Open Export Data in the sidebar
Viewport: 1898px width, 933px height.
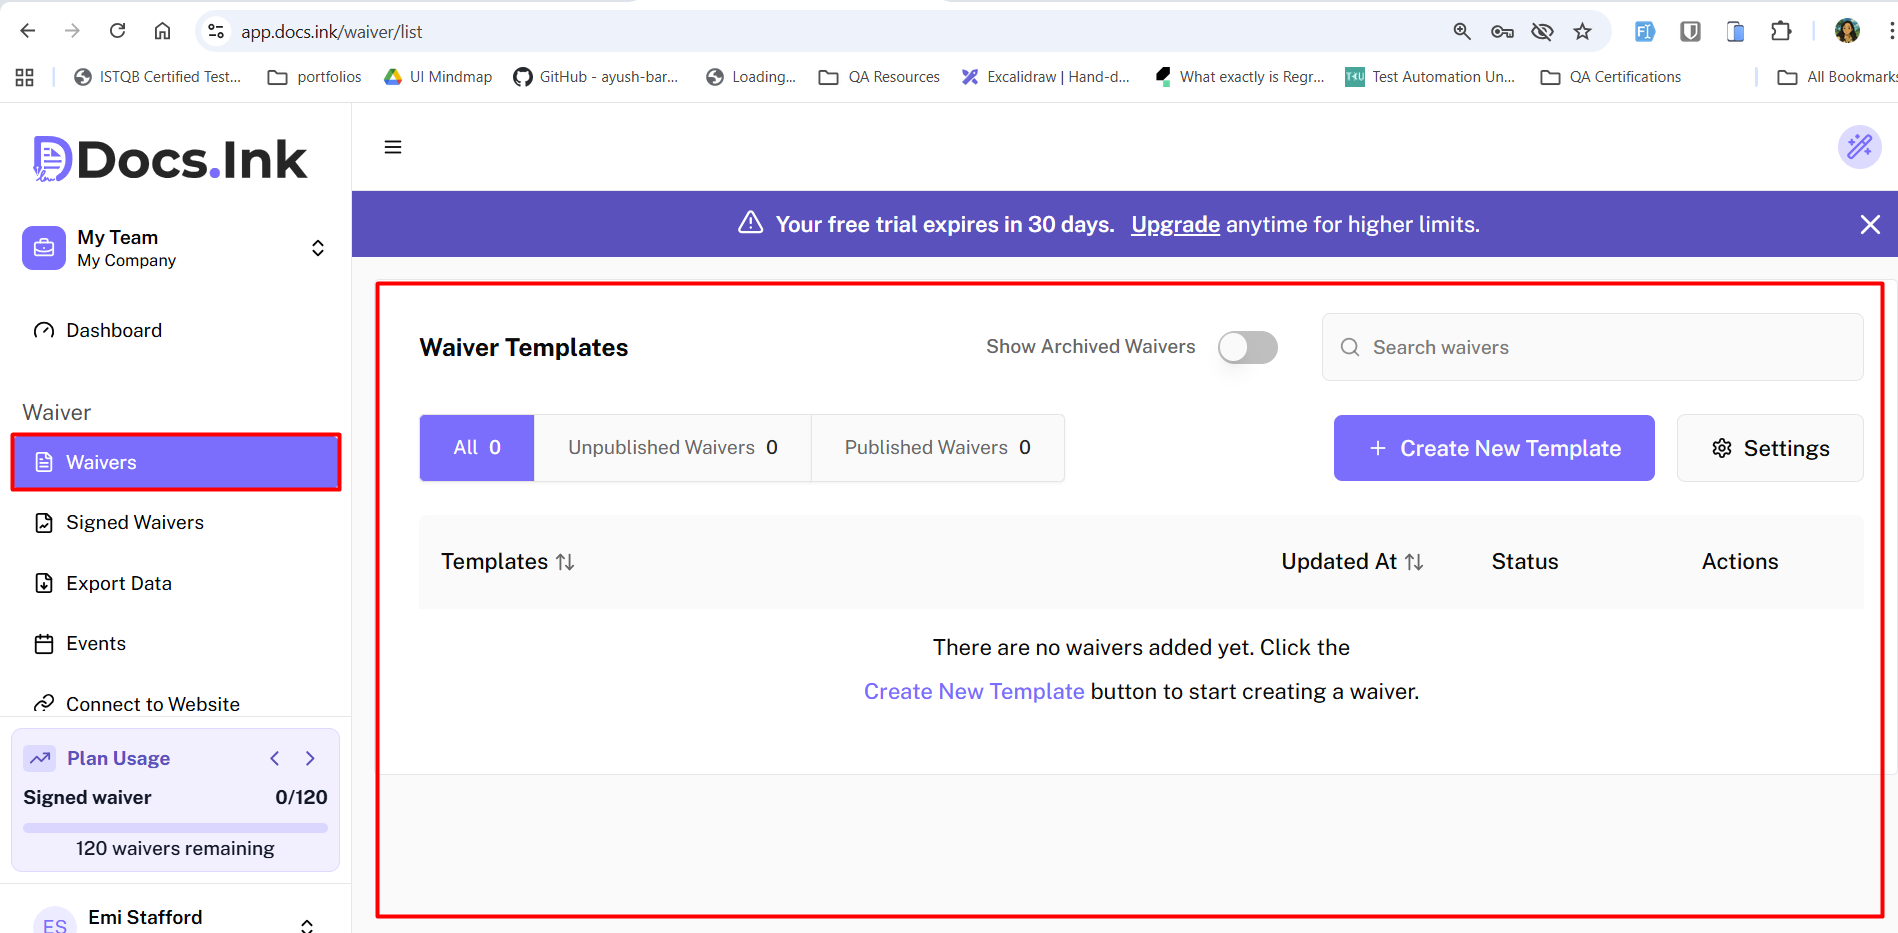118,583
